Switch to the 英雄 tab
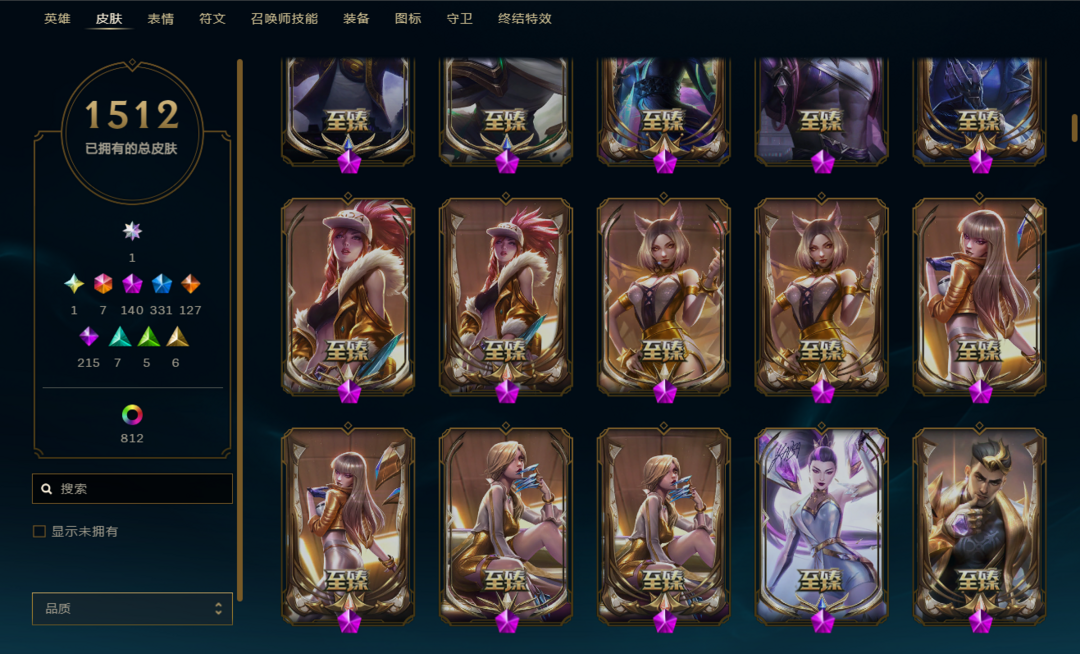Viewport: 1080px width, 654px height. pyautogui.click(x=57, y=19)
